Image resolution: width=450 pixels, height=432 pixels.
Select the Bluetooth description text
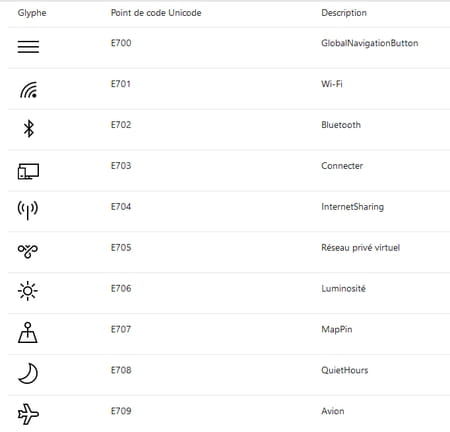click(341, 125)
